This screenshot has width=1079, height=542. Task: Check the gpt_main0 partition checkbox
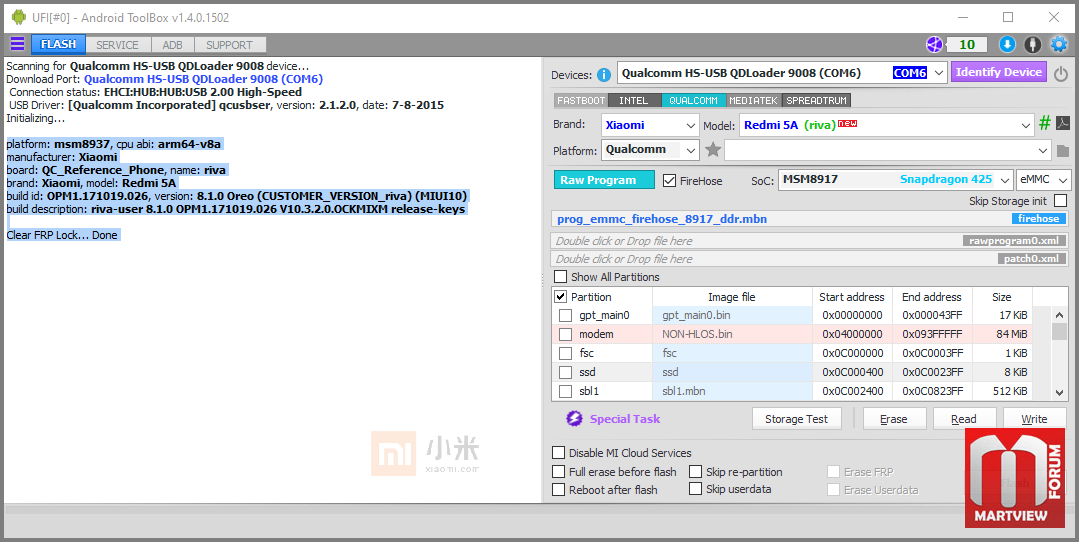coord(566,315)
